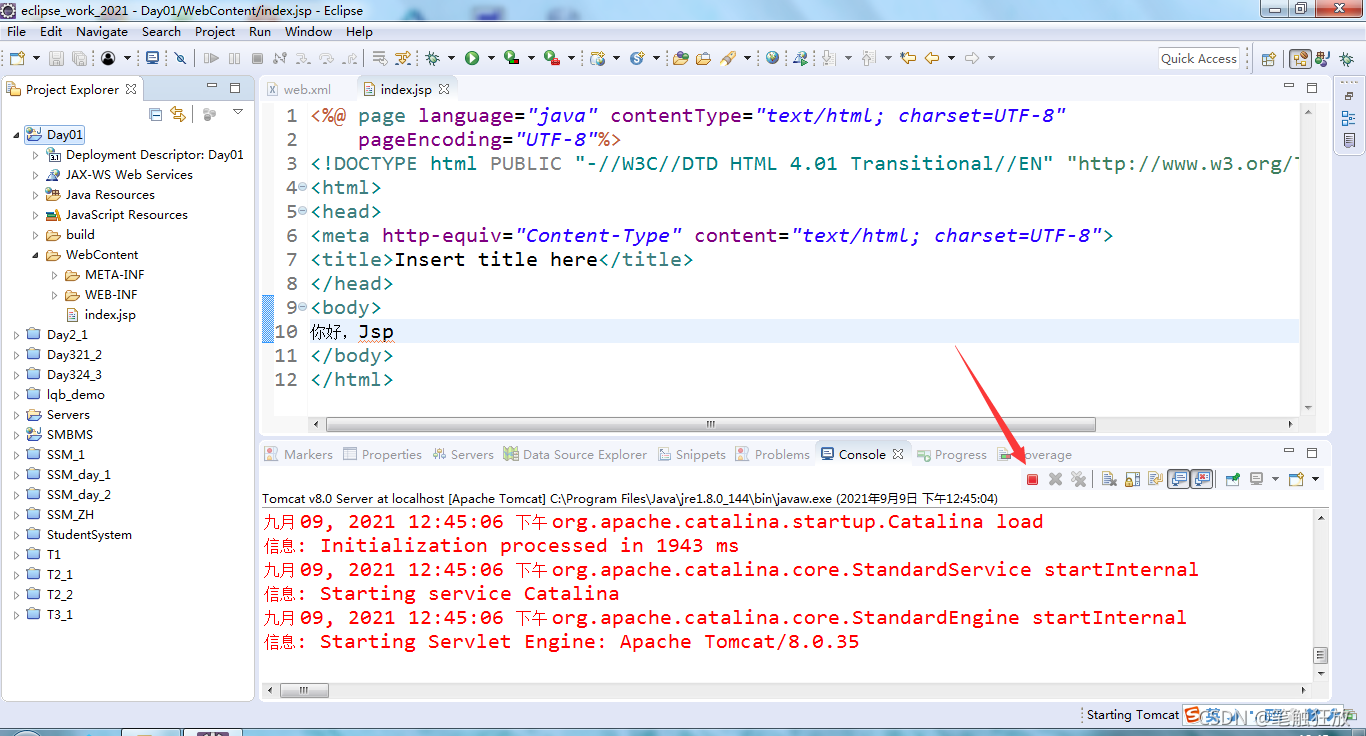Expand the WEB-INF folder

(x=55, y=295)
